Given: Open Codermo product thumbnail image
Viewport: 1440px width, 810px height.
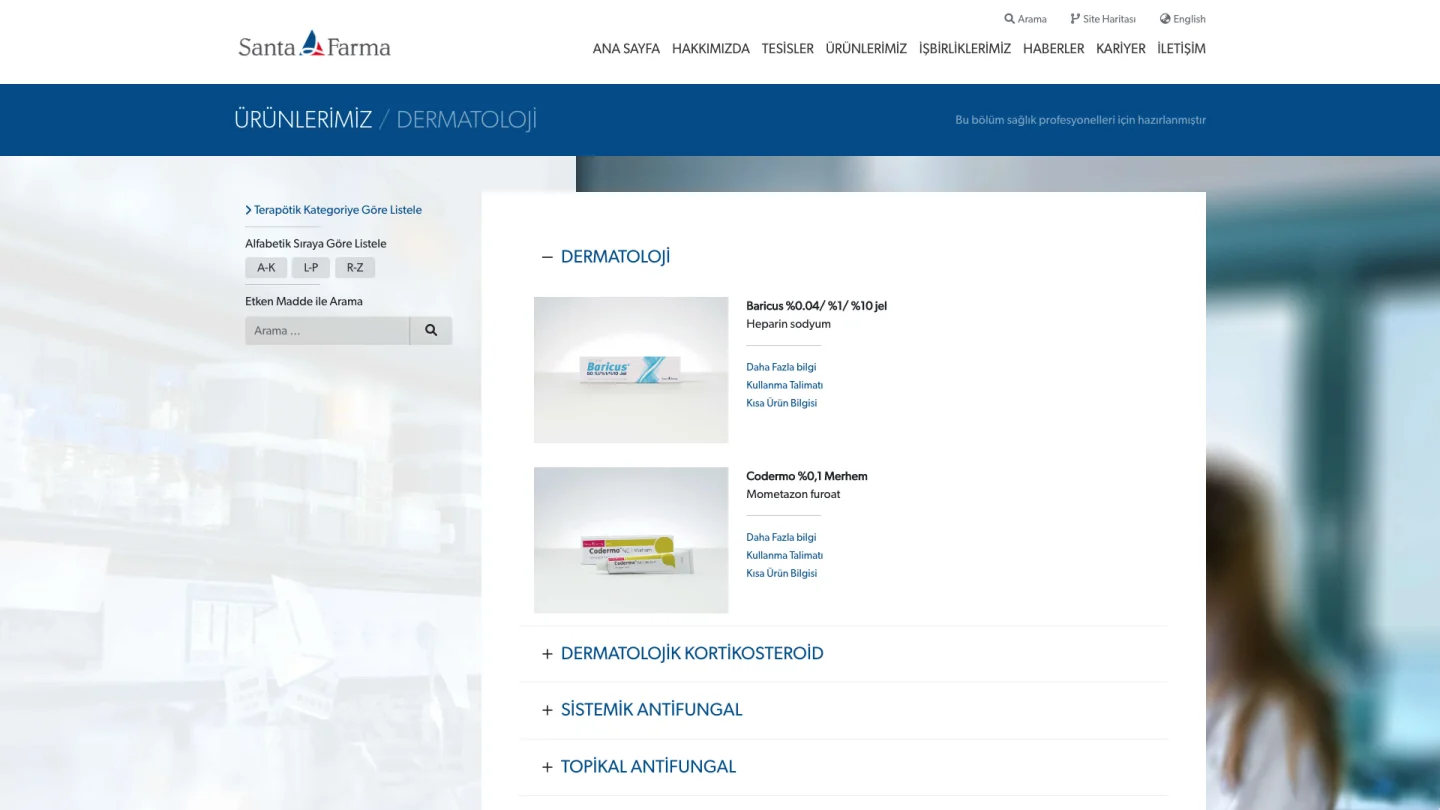Looking at the screenshot, I should click(x=631, y=540).
